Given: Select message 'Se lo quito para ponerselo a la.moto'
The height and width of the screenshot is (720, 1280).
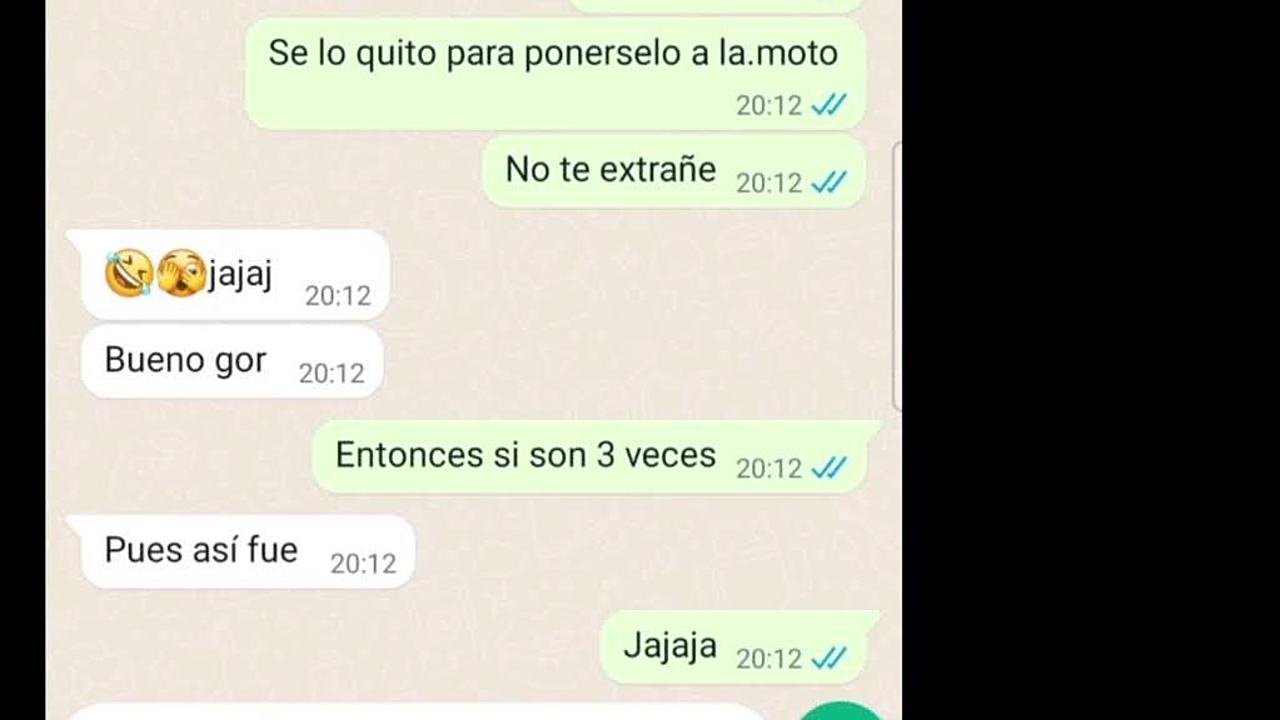Looking at the screenshot, I should pos(555,73).
